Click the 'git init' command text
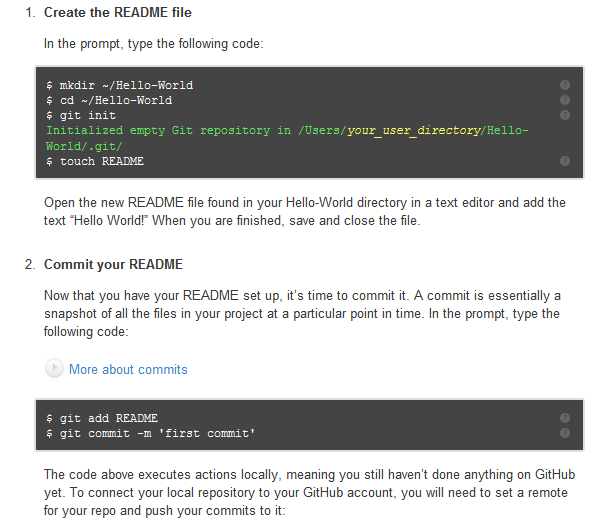 point(88,116)
